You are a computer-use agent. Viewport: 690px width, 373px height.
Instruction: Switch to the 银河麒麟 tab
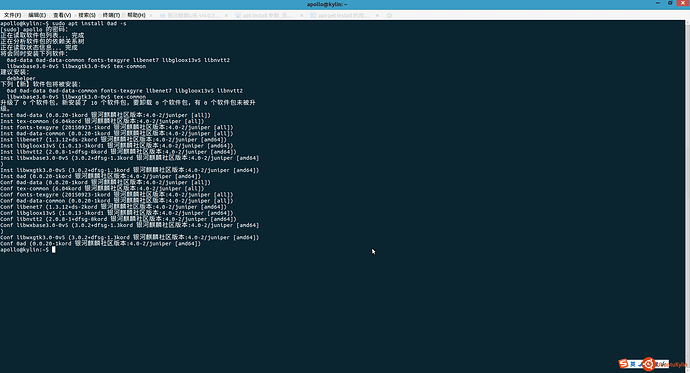tap(193, 15)
